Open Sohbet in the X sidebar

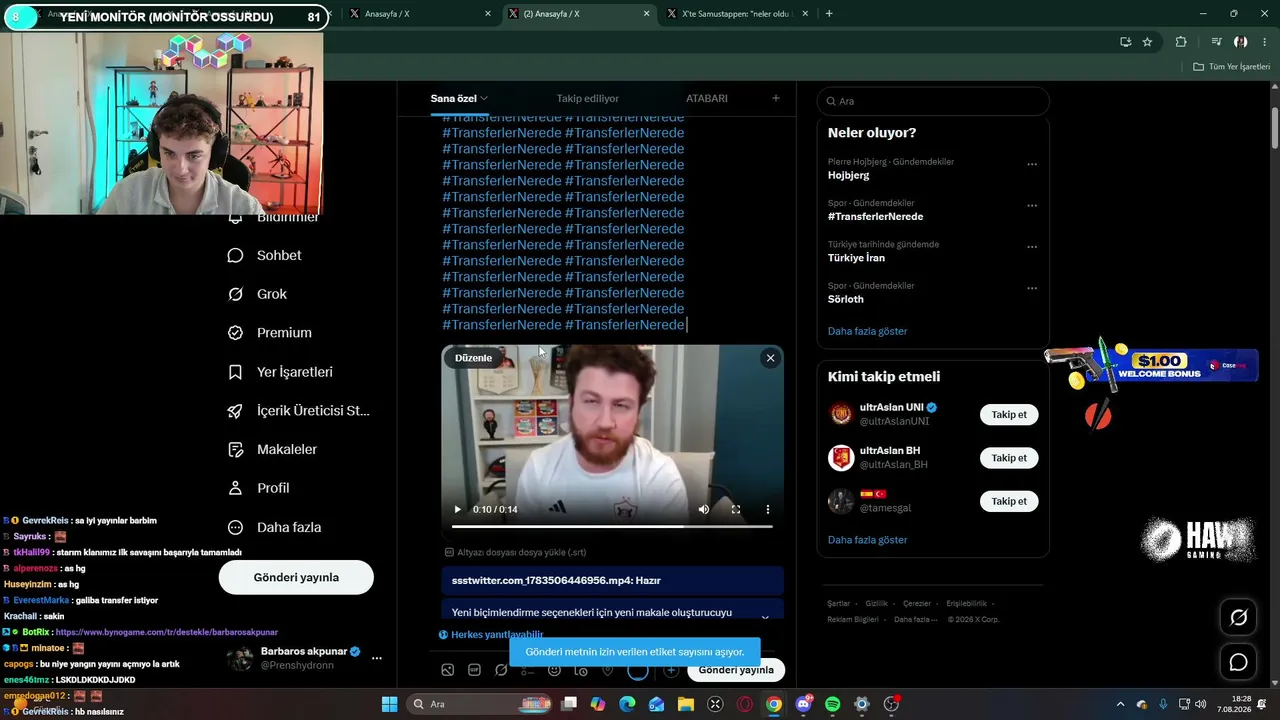click(x=265, y=255)
